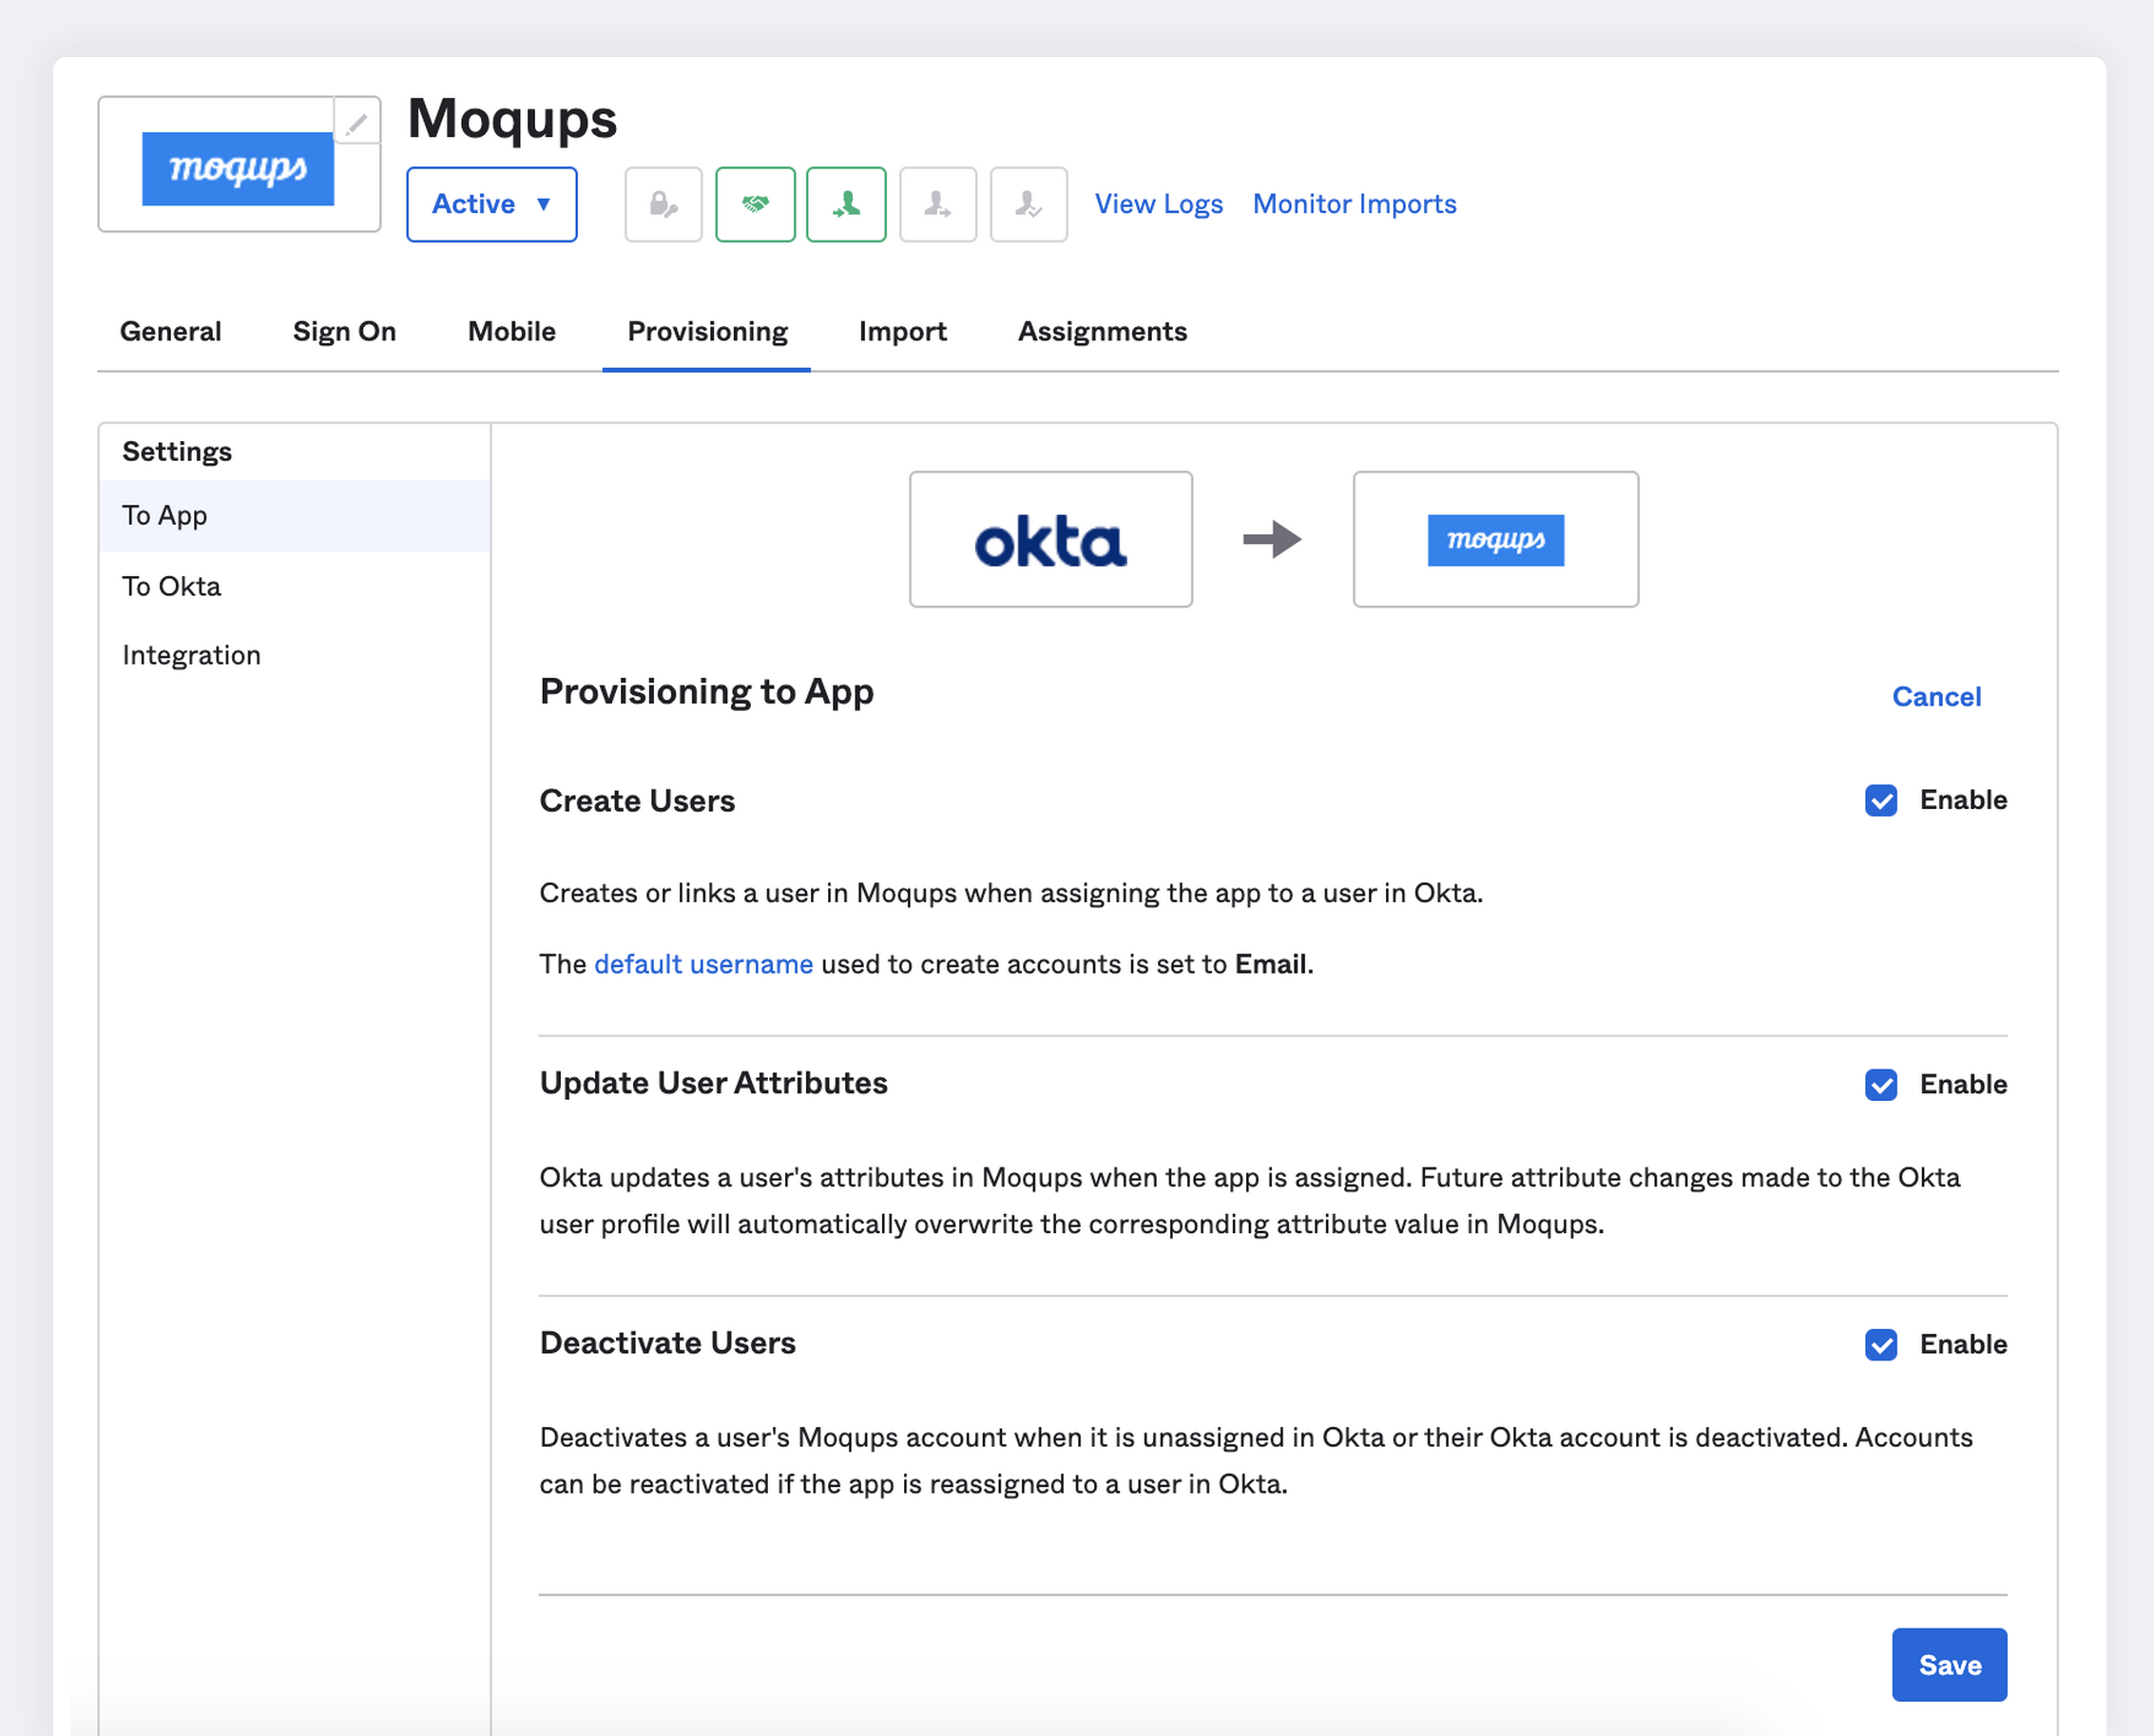
Task: Open the View Logs link
Action: 1158,204
